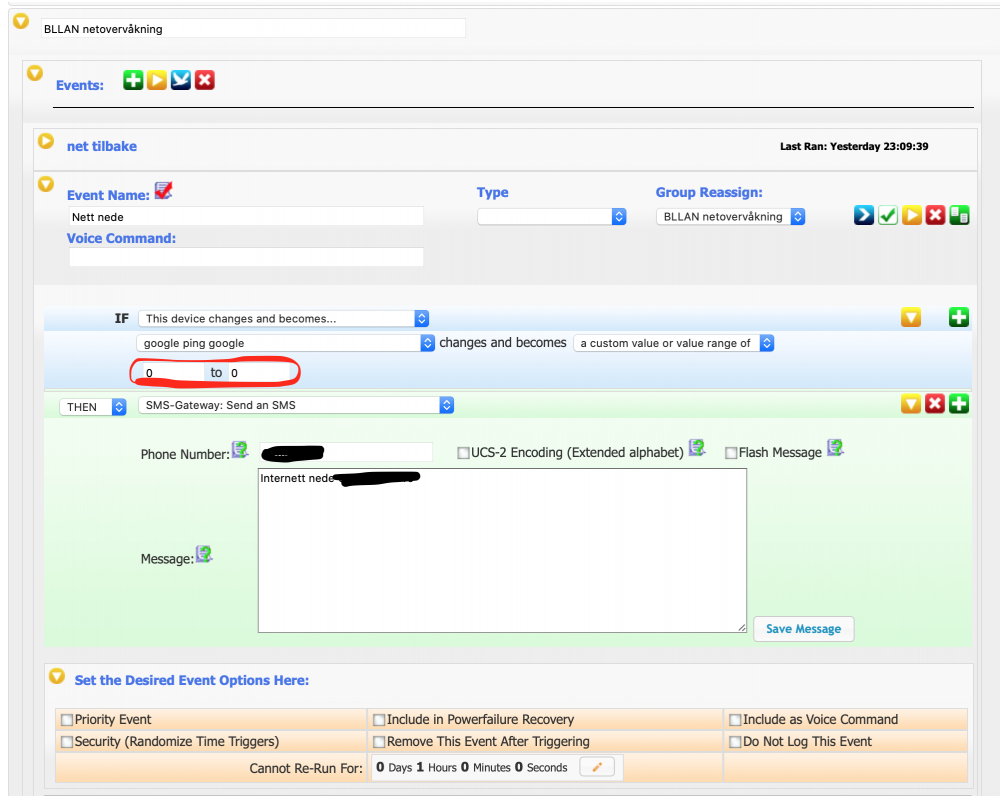Open the Group Reassign dropdown
The width and height of the screenshot is (1000, 796).
(730, 217)
